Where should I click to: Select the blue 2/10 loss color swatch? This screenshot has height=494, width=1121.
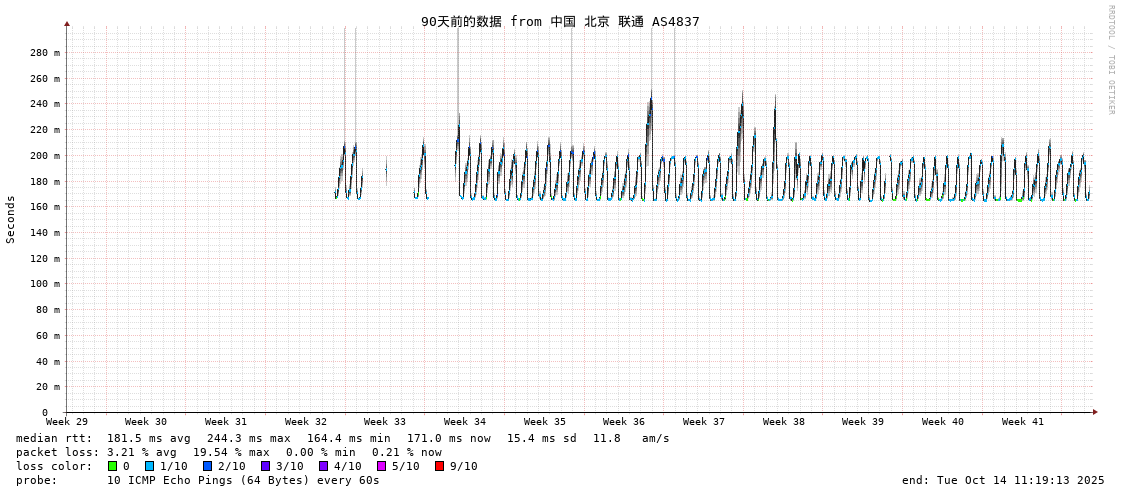tap(208, 466)
